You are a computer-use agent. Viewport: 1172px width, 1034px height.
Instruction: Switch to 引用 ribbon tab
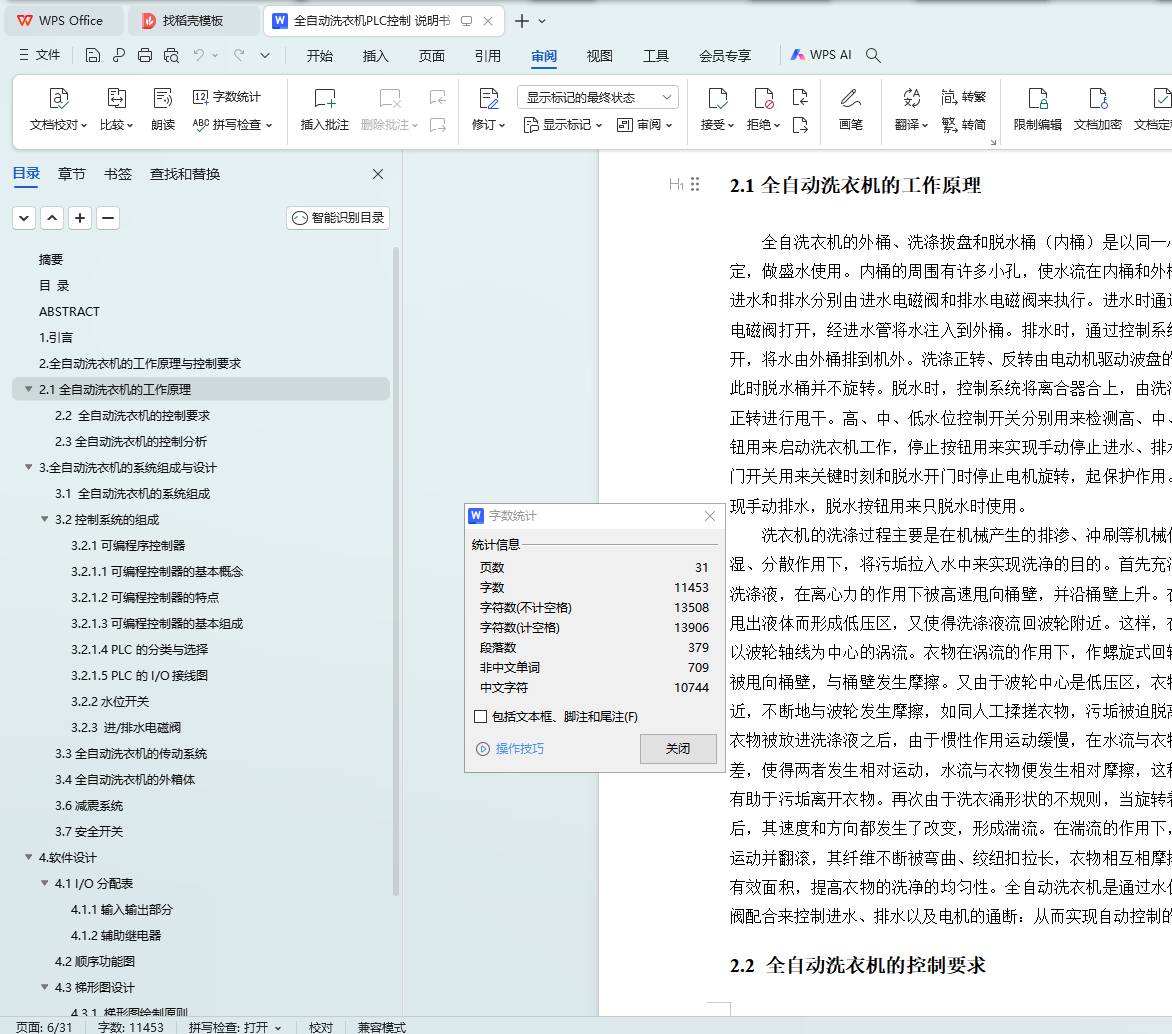[487, 56]
